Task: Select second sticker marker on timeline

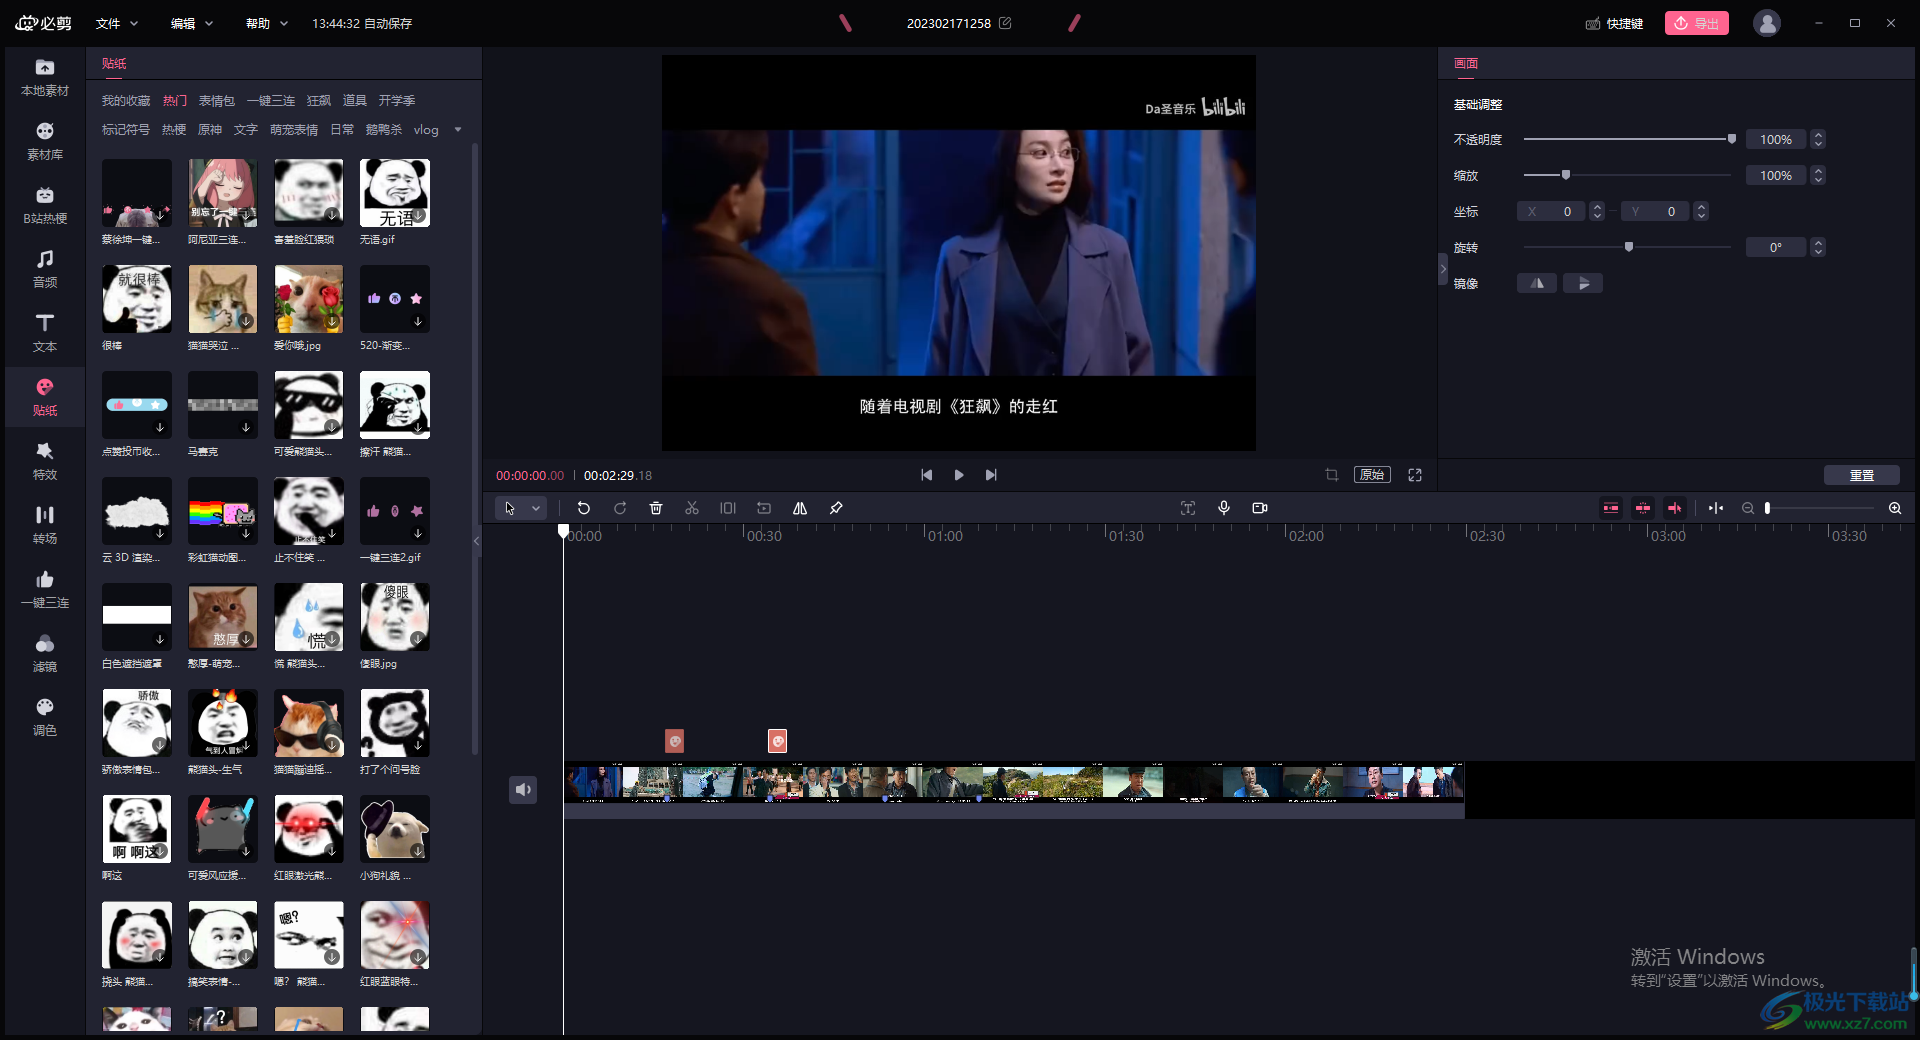Action: (x=777, y=741)
